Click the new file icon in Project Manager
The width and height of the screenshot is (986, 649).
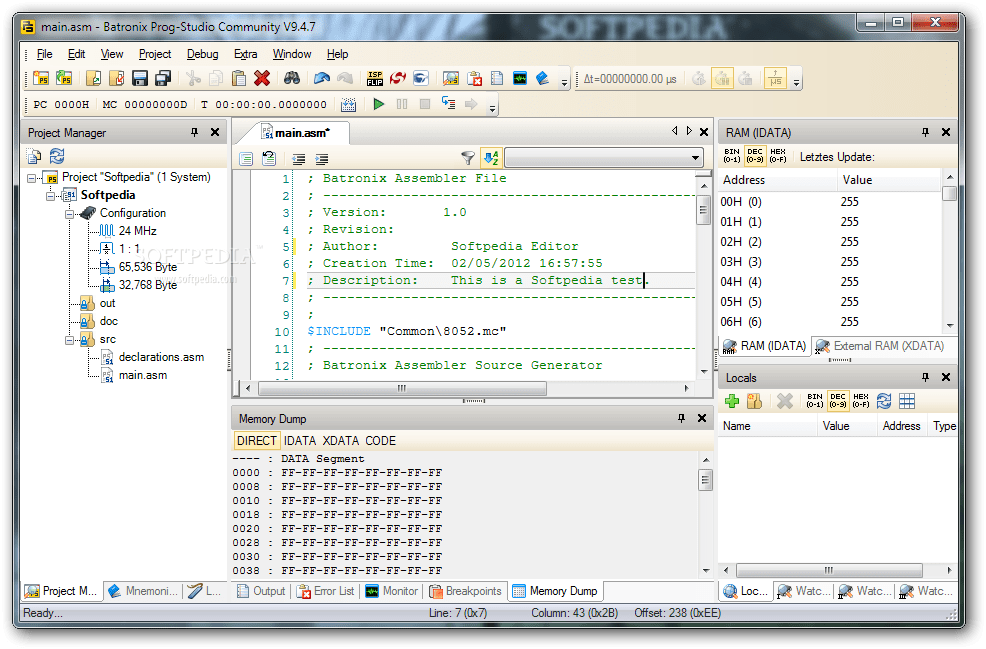[34, 156]
